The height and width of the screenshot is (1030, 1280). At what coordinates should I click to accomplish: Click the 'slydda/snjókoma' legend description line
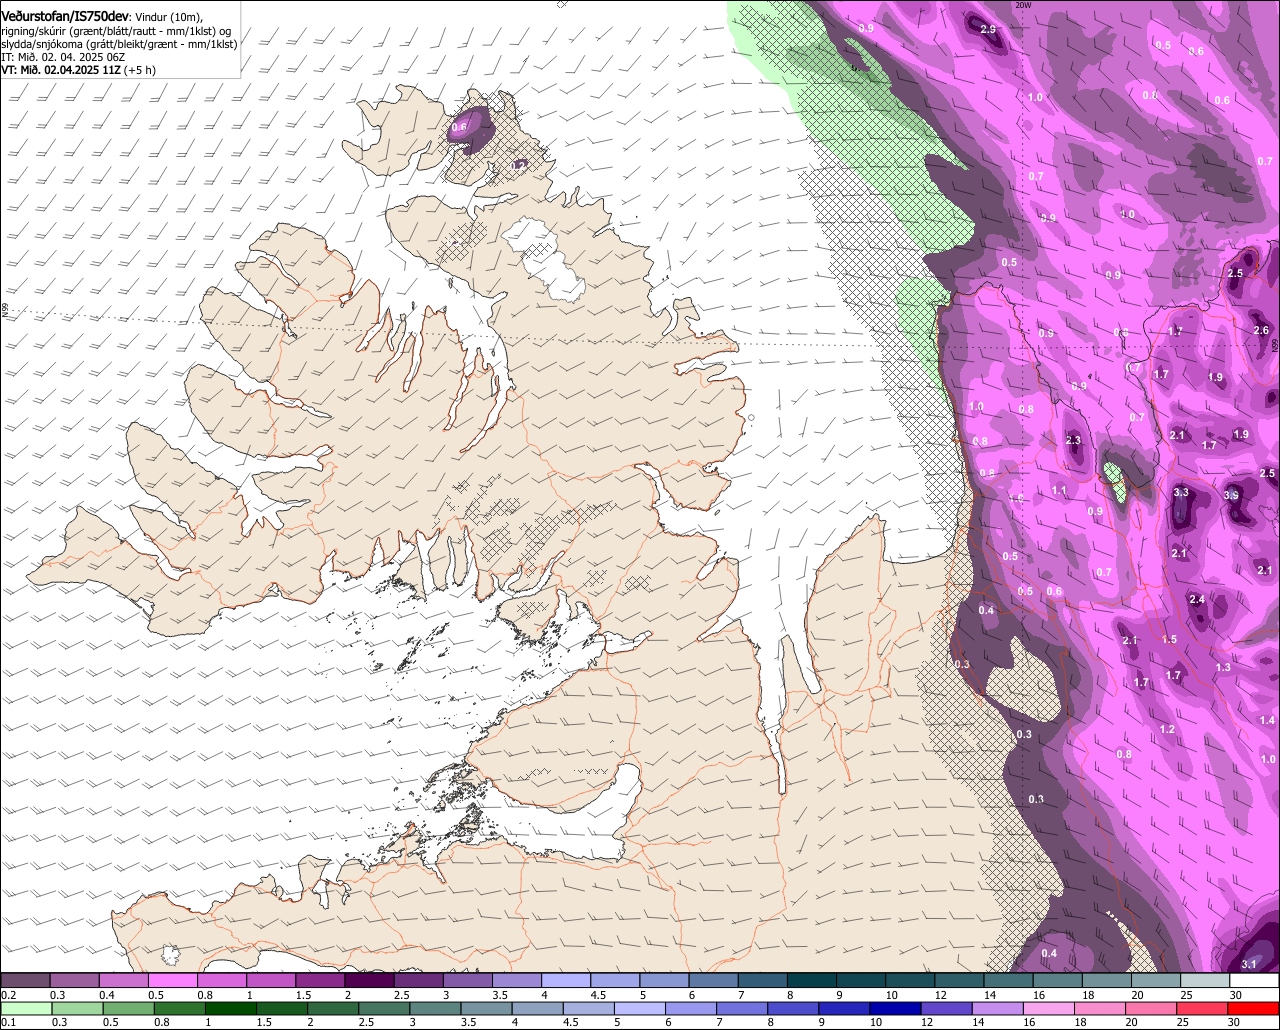[119, 44]
